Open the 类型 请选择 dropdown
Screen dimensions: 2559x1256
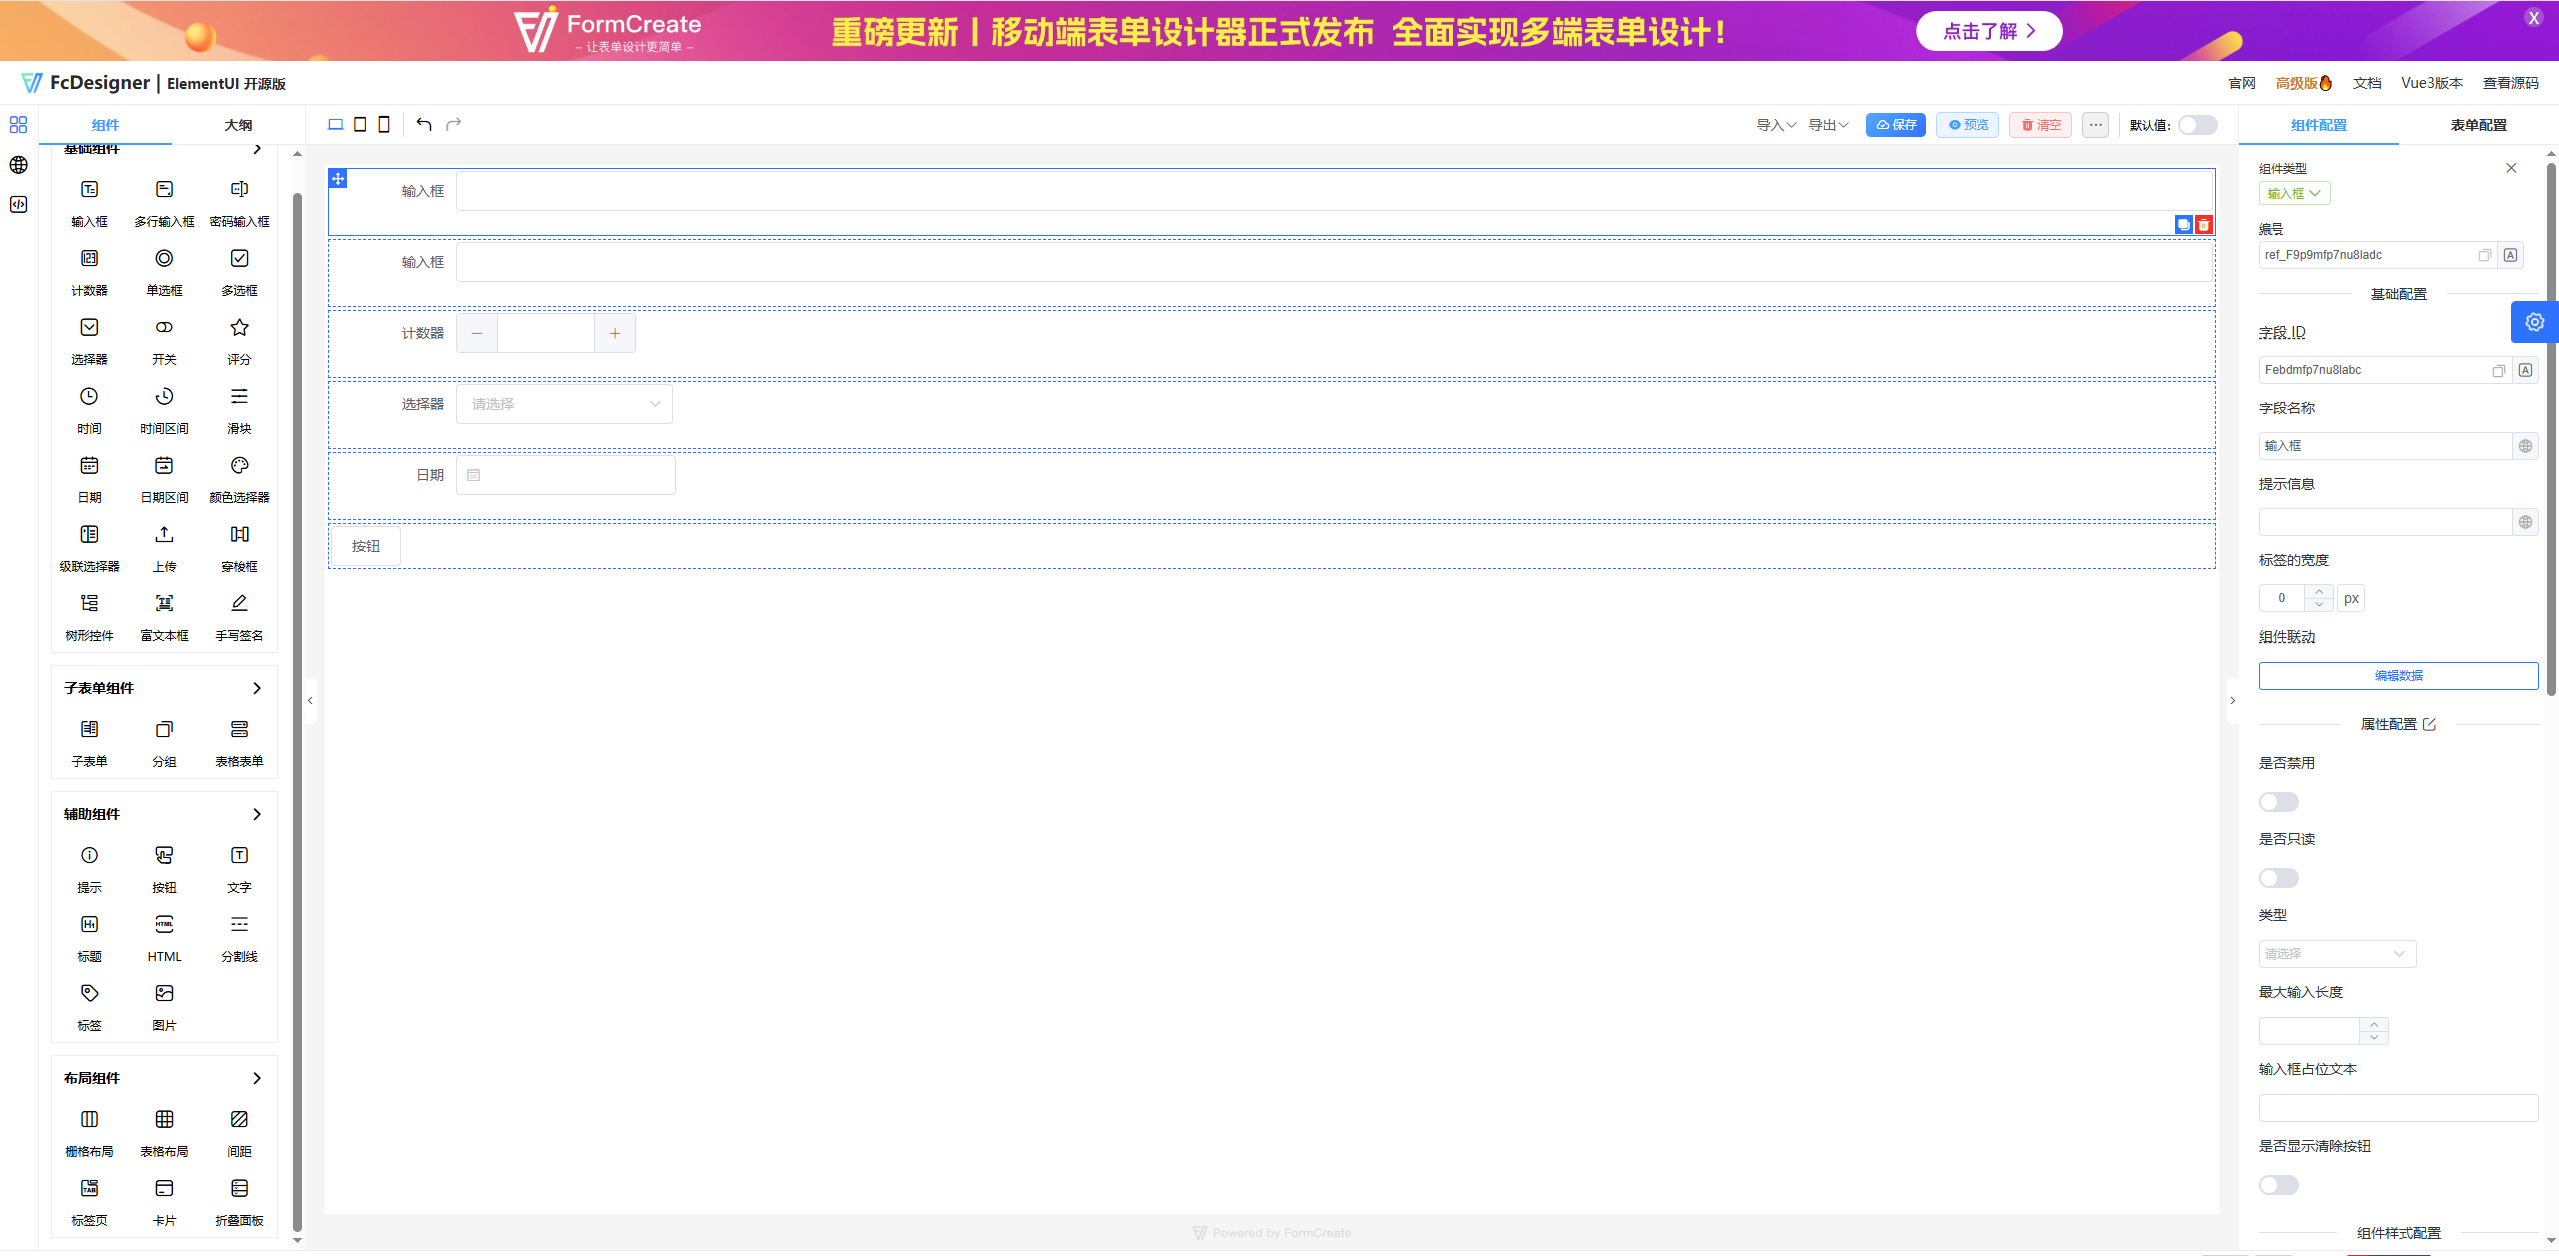pos(2336,953)
